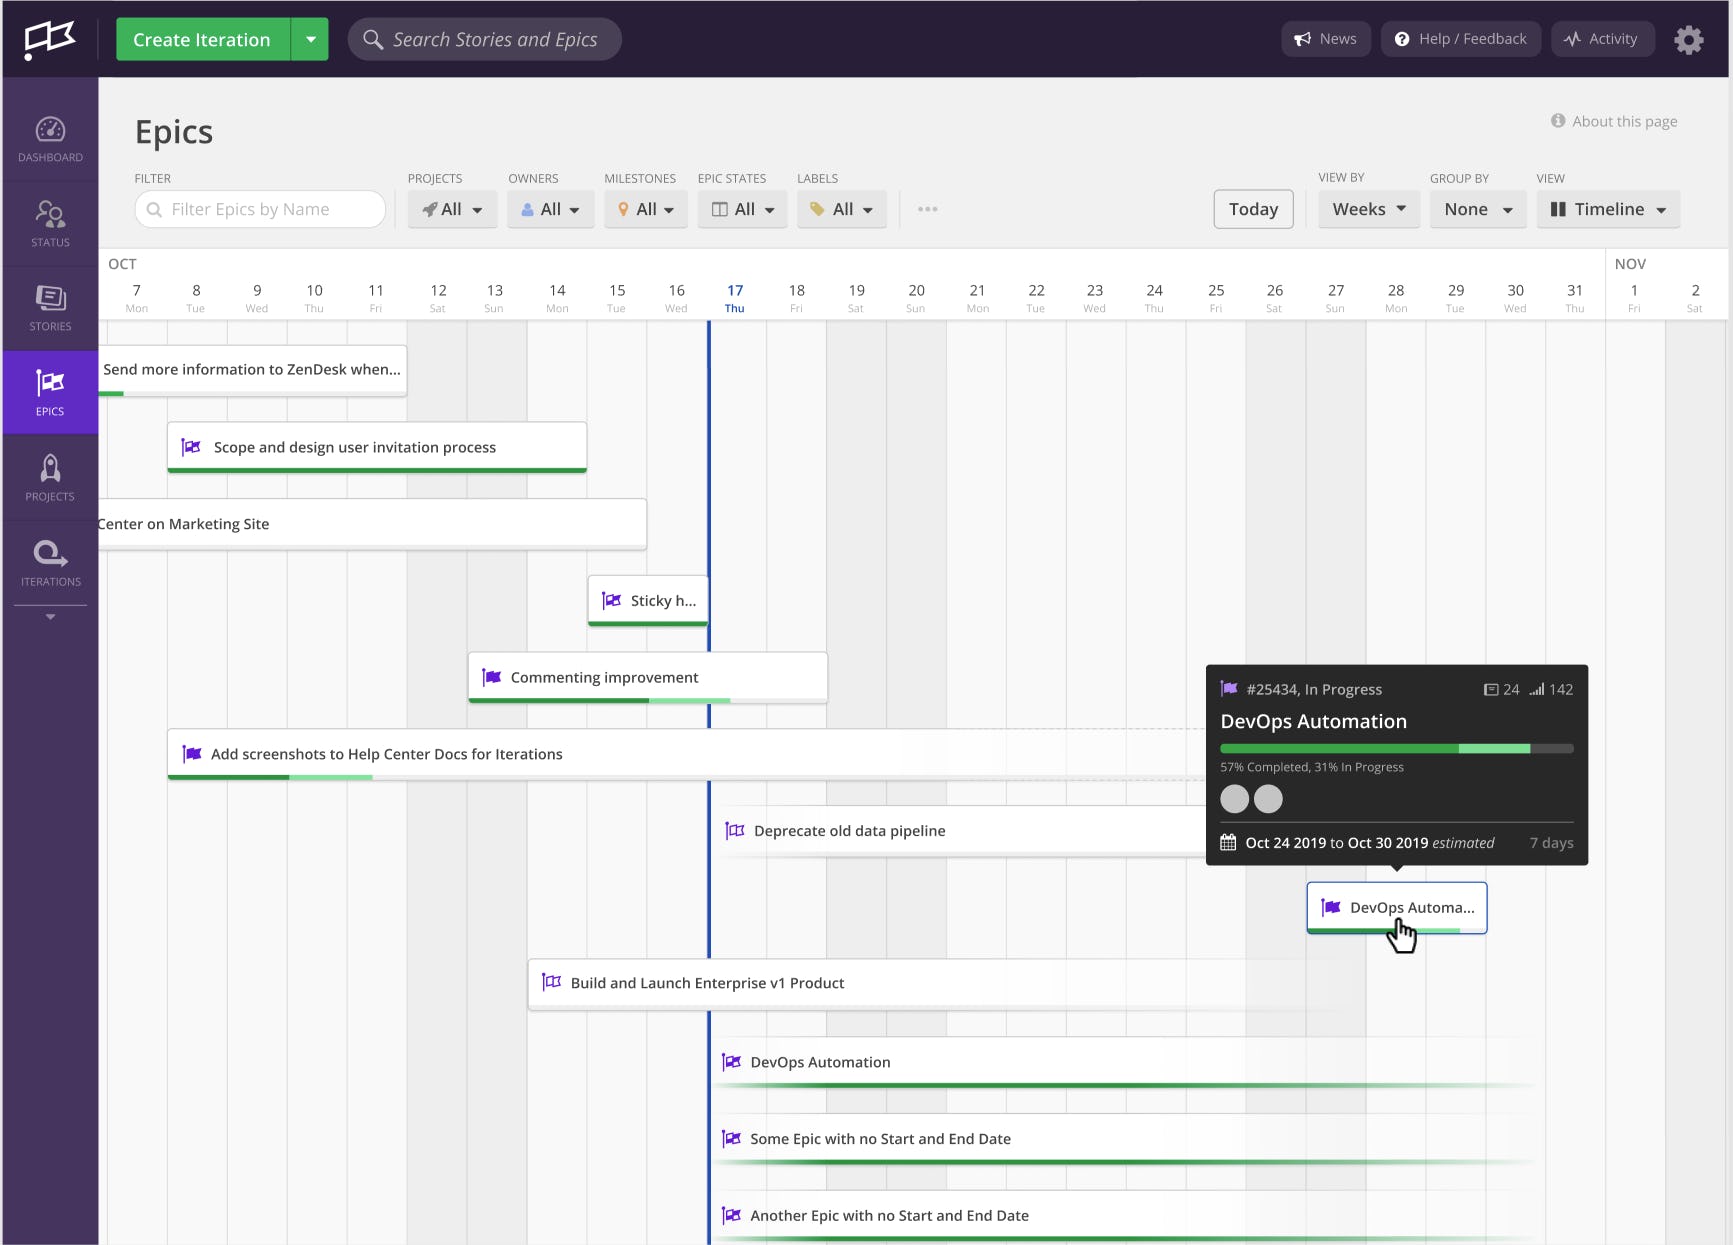Open the Status sidebar section

point(50,224)
